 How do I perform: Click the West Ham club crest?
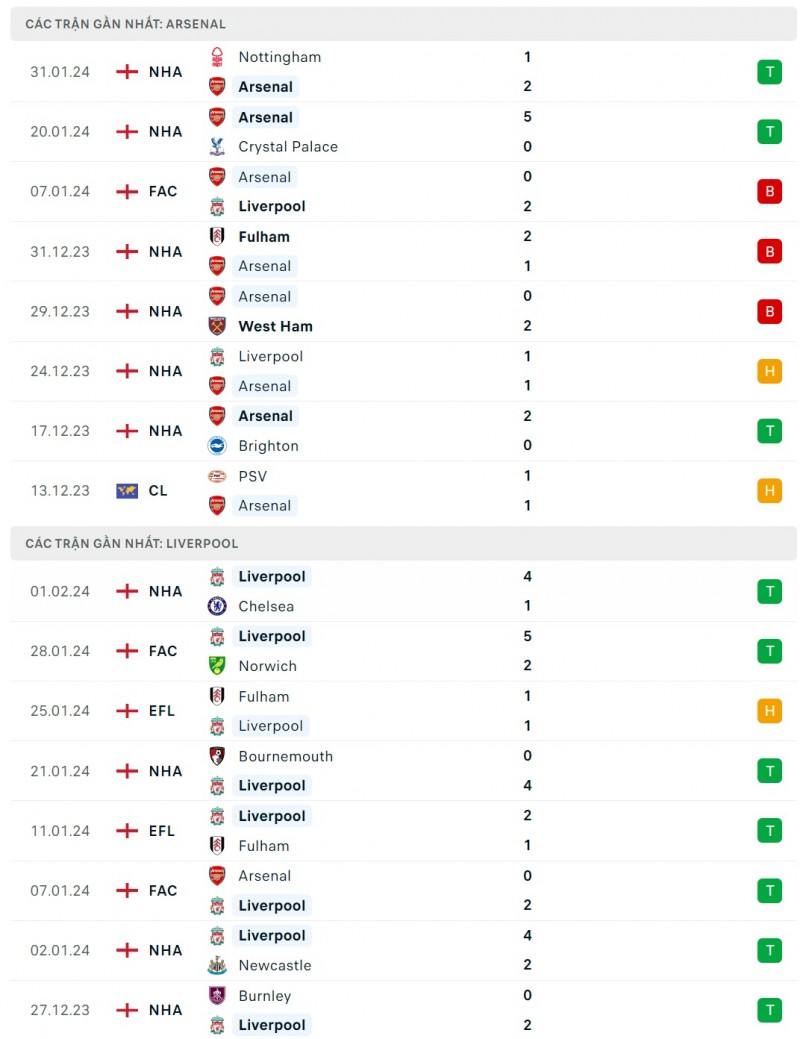(x=217, y=326)
